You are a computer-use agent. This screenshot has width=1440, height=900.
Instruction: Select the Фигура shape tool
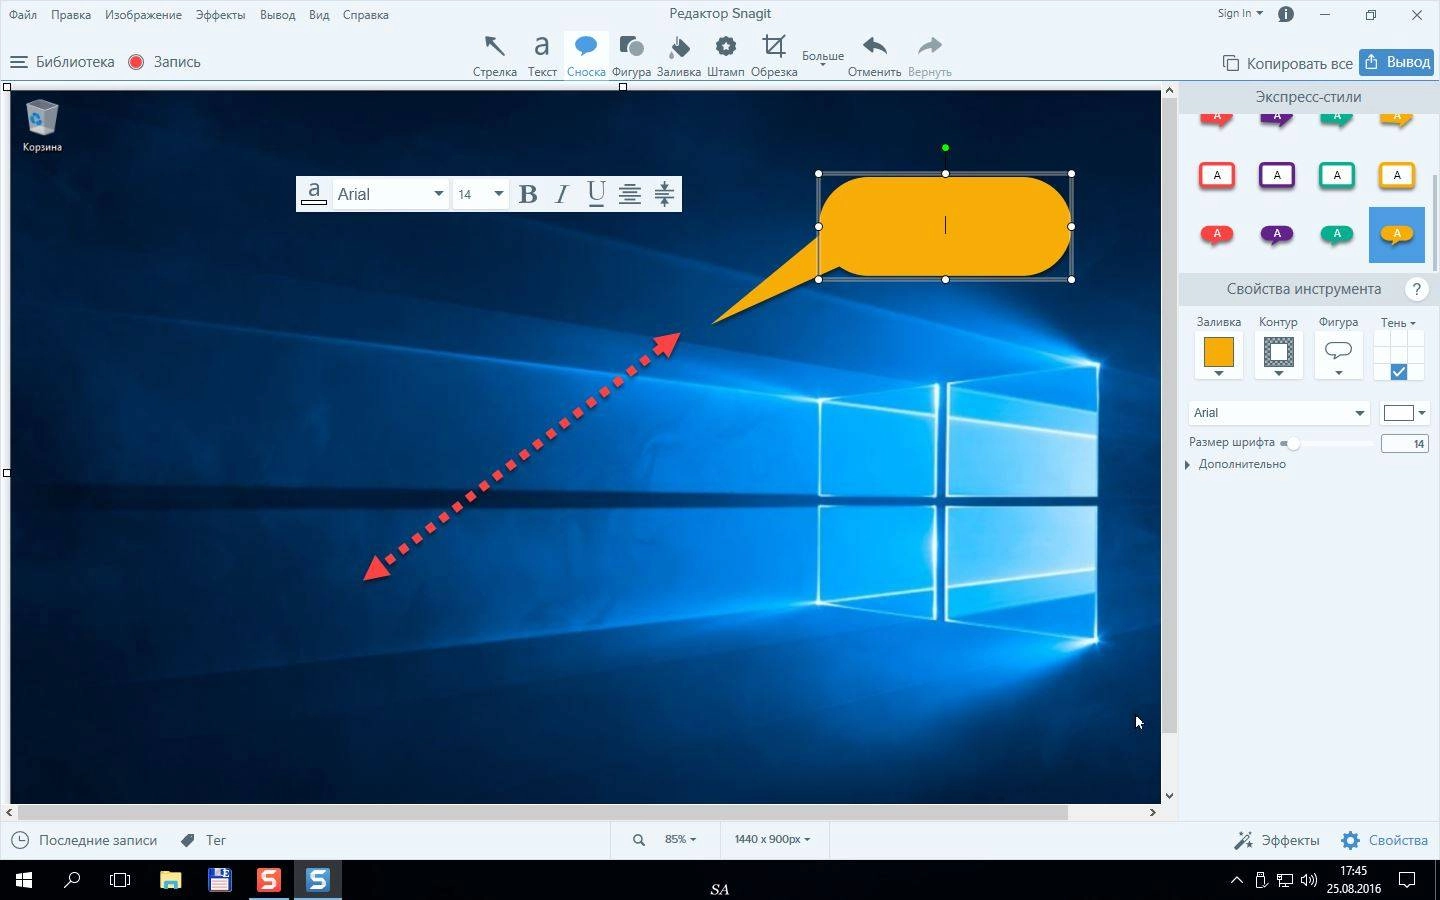pos(631,55)
